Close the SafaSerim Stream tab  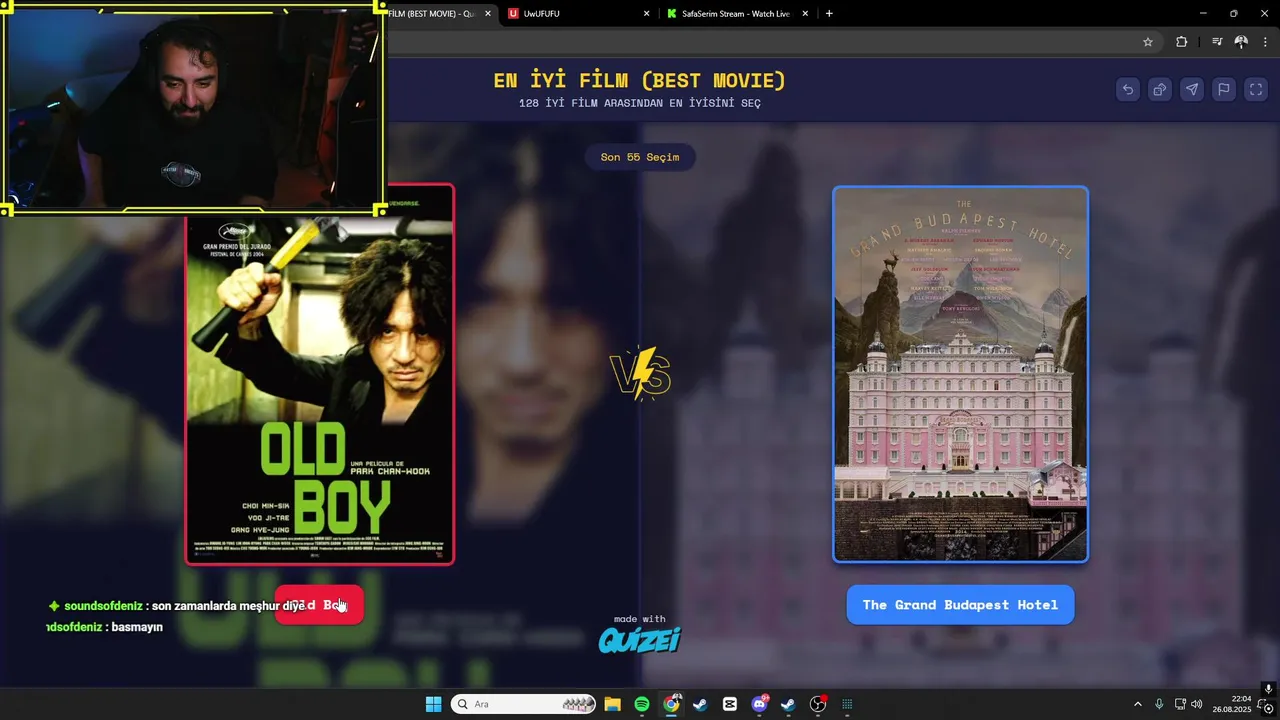coord(806,14)
